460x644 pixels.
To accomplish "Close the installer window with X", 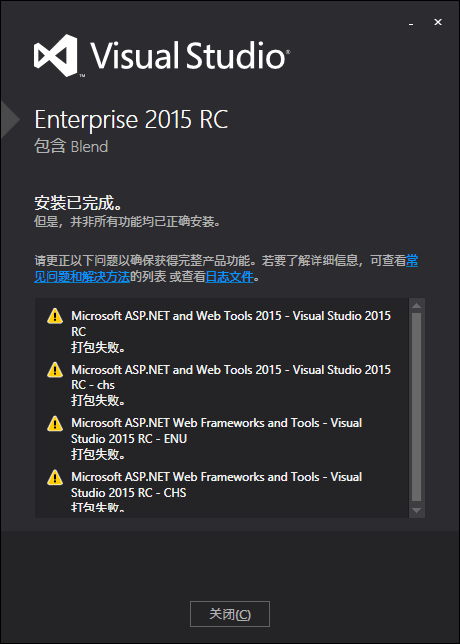I will (438, 22).
